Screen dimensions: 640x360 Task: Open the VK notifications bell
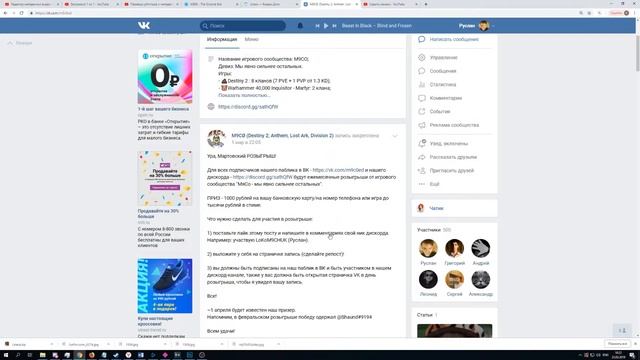pyautogui.click(x=300, y=26)
